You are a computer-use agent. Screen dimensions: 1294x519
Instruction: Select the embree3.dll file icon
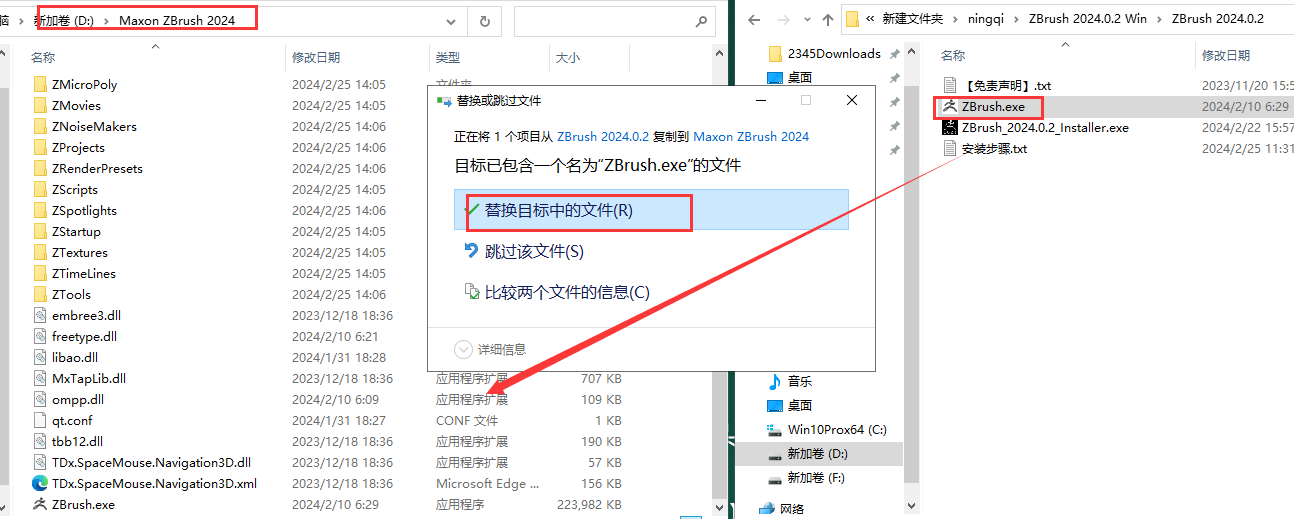(x=40, y=315)
